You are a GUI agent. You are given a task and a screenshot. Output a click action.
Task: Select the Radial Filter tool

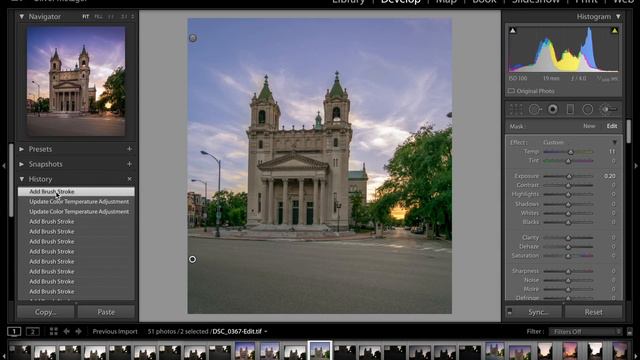tap(587, 109)
